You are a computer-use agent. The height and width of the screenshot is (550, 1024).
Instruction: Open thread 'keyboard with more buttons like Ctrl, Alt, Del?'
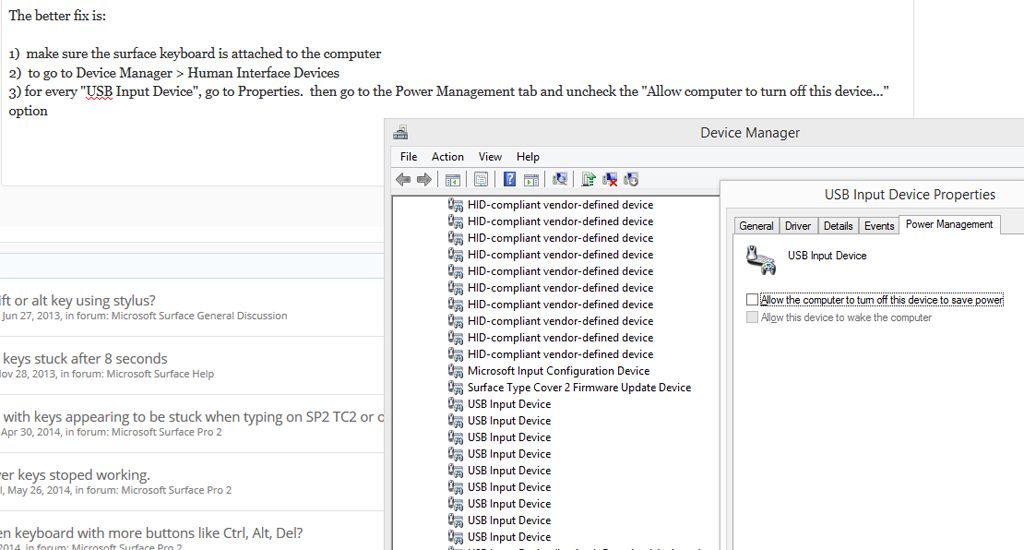point(152,533)
